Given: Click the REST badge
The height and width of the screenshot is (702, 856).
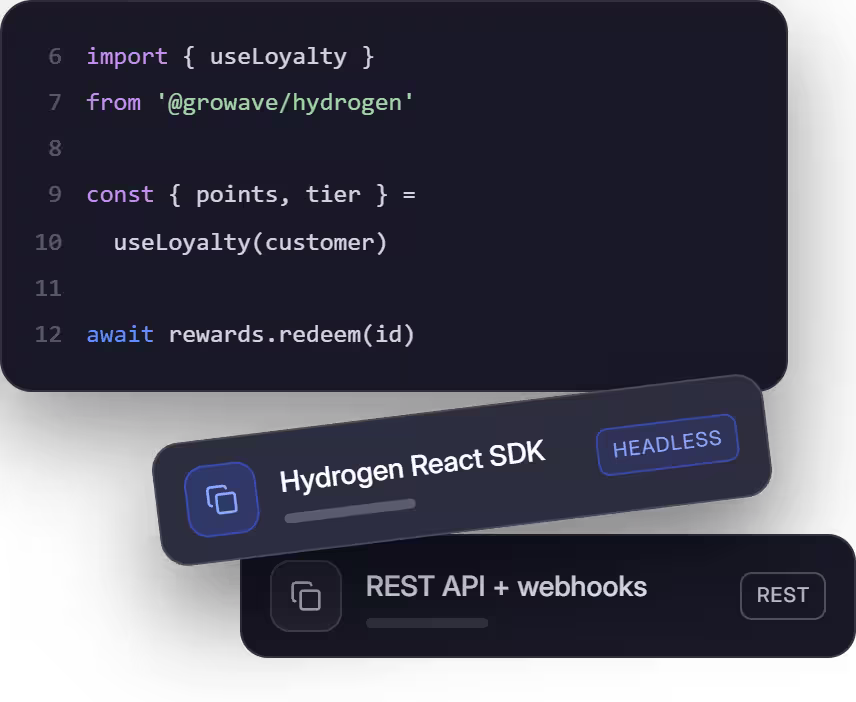Looking at the screenshot, I should coord(782,595).
